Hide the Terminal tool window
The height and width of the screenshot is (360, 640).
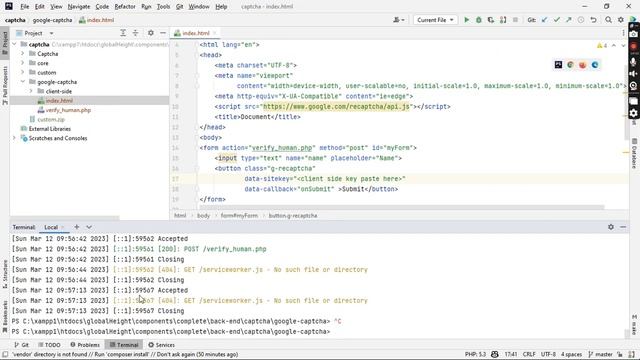pyautogui.click(x=623, y=227)
